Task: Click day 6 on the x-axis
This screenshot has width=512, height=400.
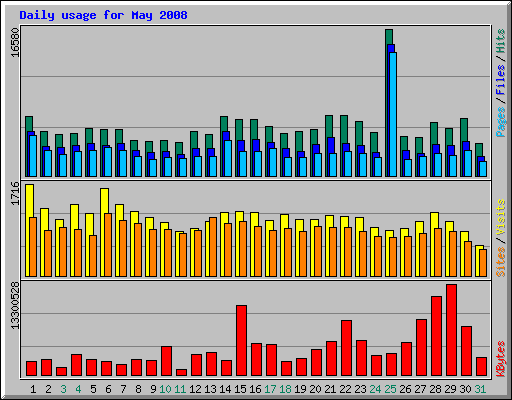Action: click(108, 389)
